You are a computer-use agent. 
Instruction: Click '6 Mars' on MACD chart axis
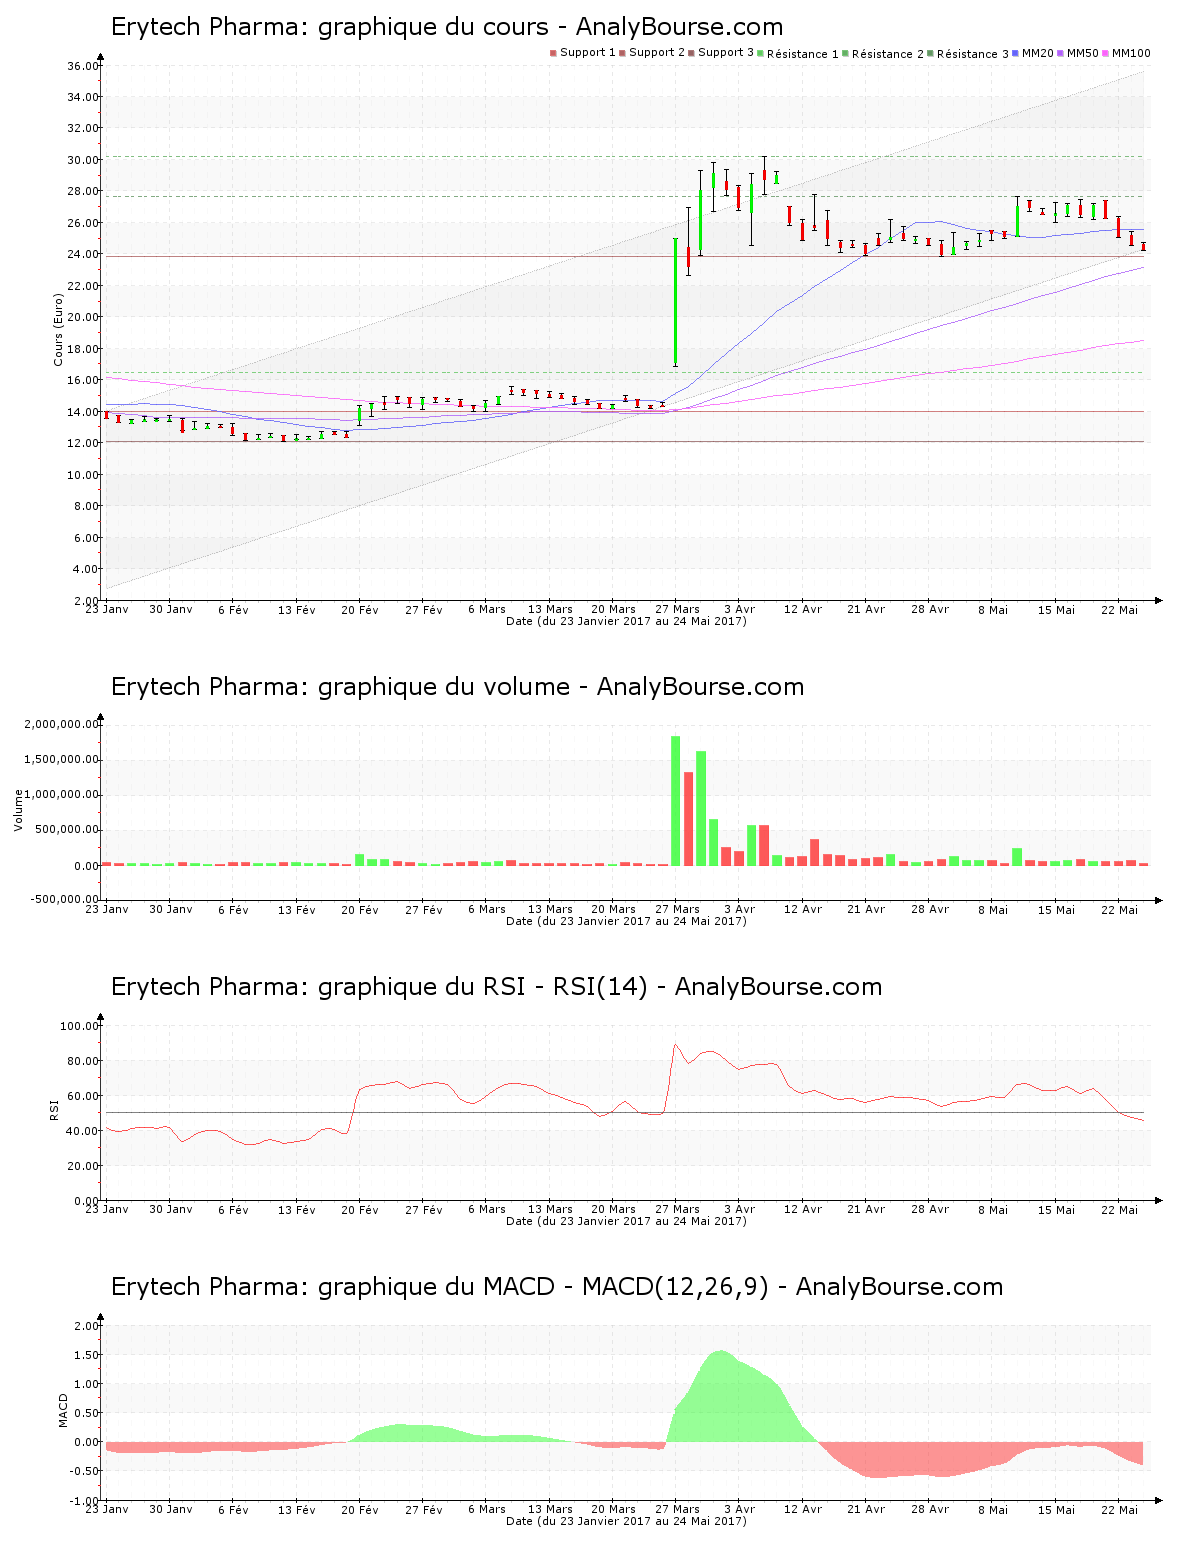click(487, 1509)
